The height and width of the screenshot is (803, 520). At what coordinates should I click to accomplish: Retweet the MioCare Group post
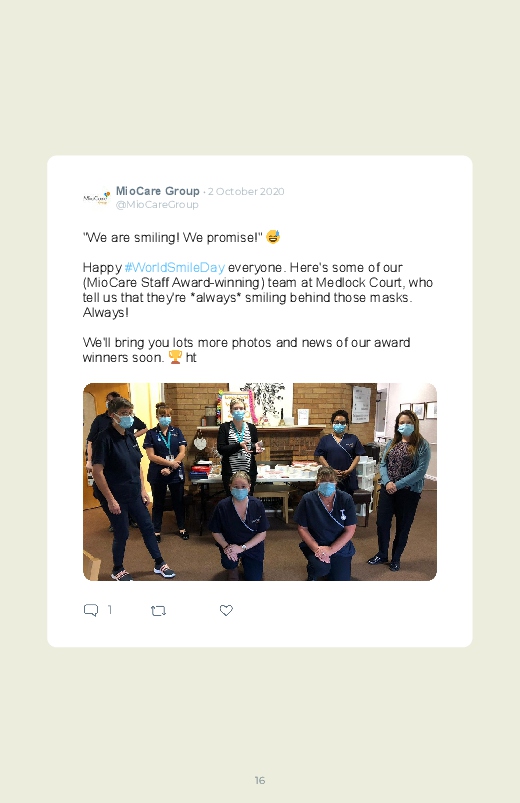pos(158,610)
